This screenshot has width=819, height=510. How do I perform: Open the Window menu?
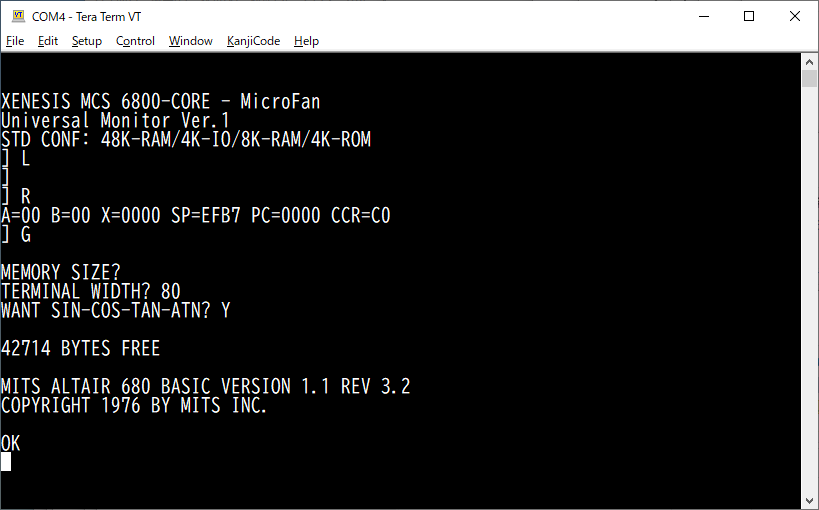tap(191, 41)
